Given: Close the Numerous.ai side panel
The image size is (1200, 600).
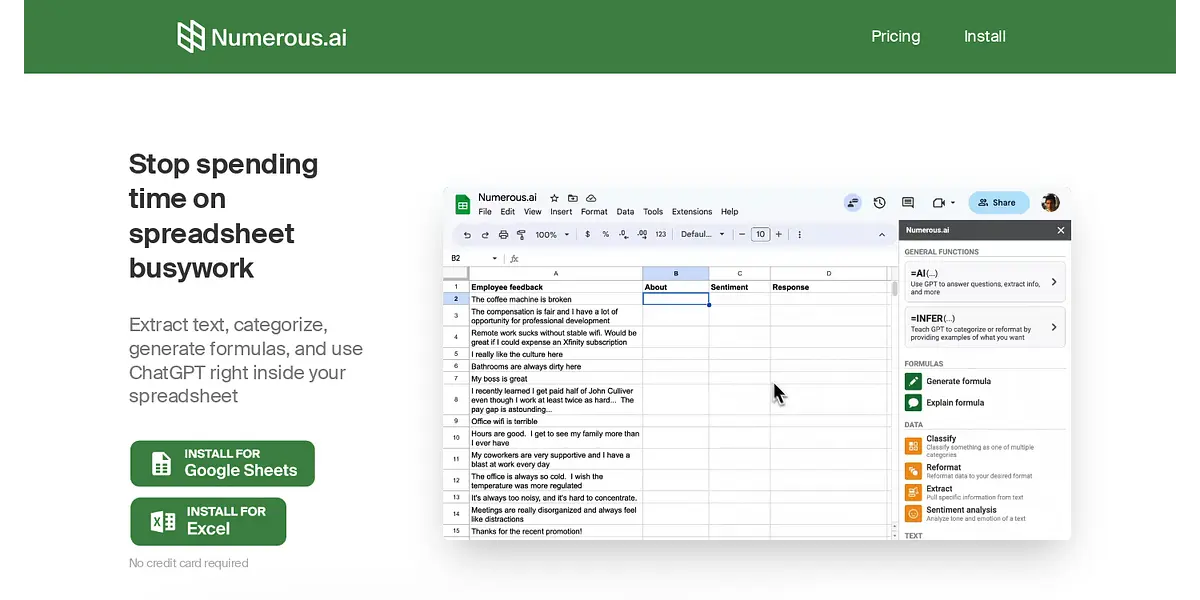Looking at the screenshot, I should 1061,230.
